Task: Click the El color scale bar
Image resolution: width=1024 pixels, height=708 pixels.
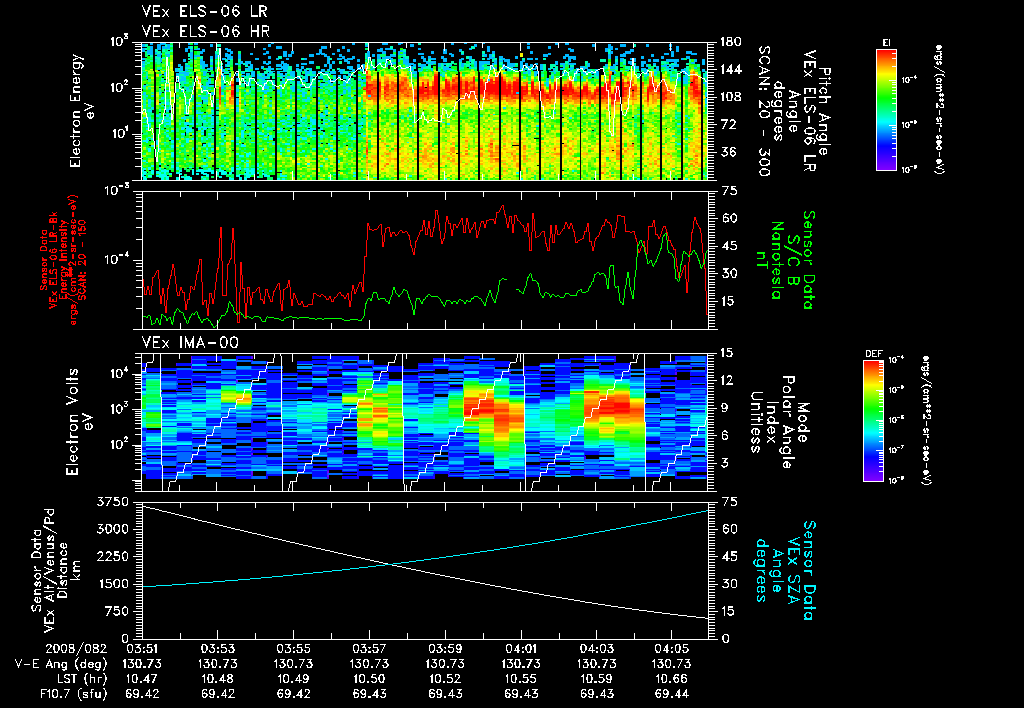Action: pyautogui.click(x=886, y=109)
